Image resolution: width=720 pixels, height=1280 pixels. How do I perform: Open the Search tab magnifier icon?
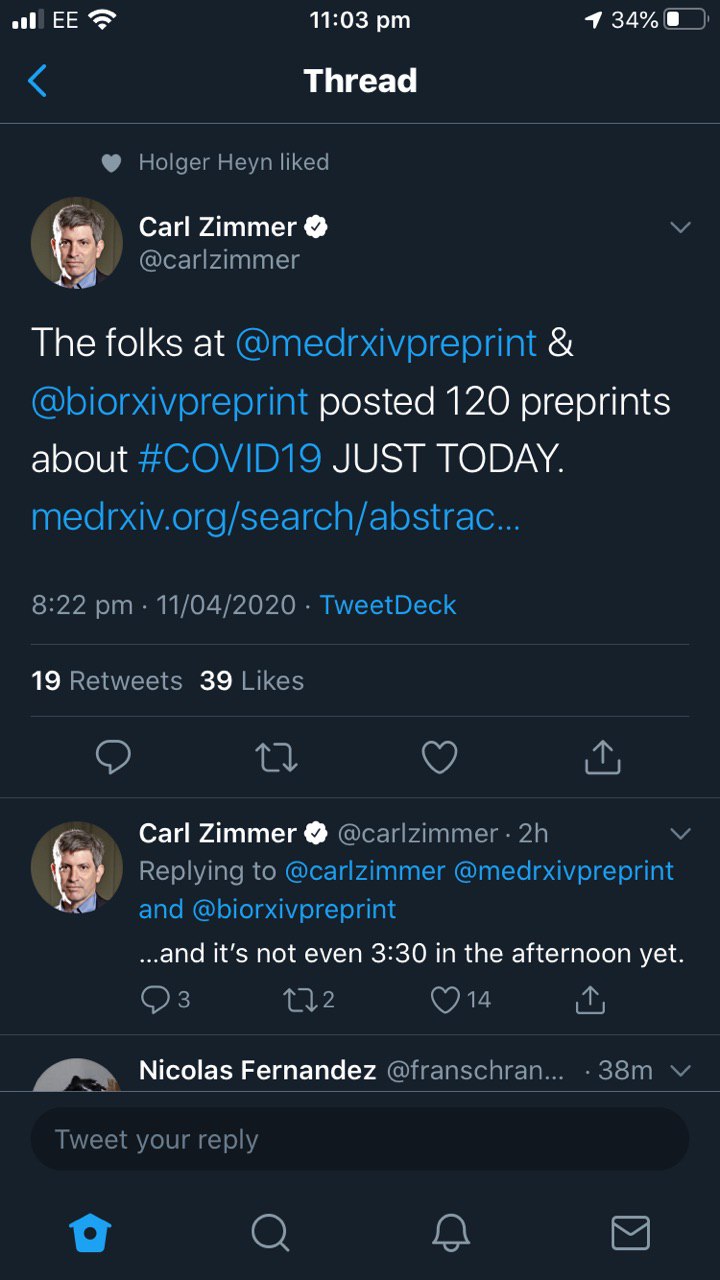coord(270,1233)
